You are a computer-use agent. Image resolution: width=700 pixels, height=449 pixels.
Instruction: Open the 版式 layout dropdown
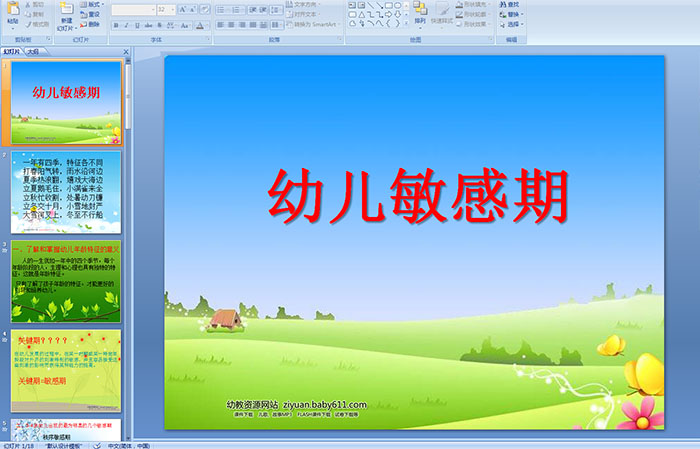click(92, 4)
